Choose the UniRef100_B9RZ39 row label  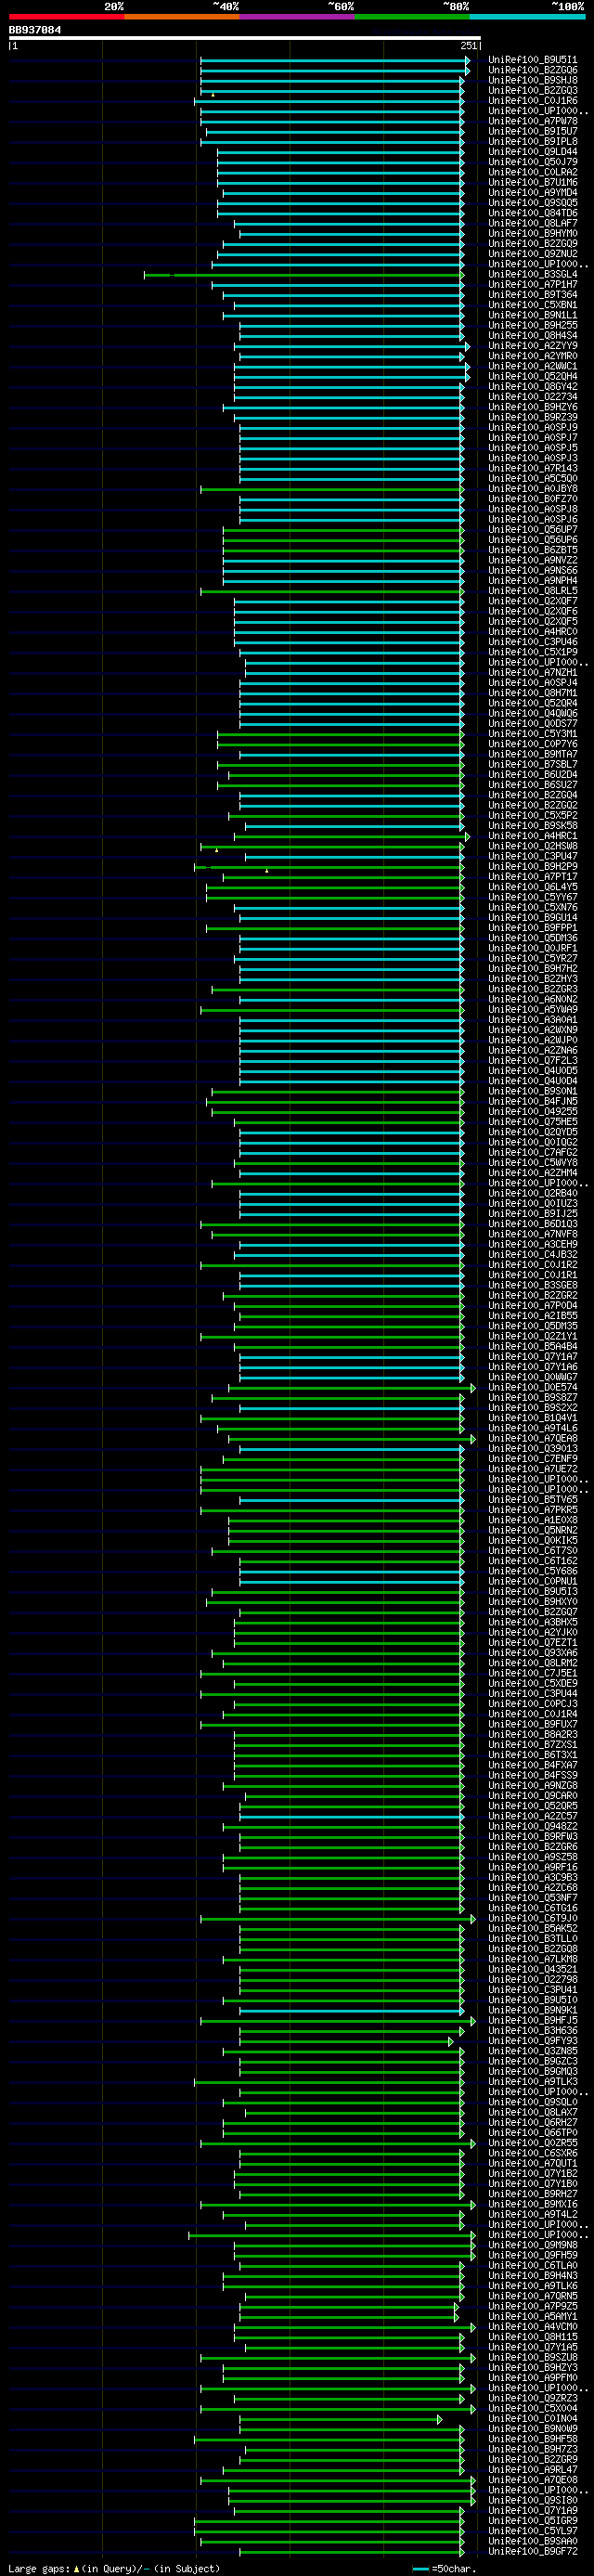[532, 417]
